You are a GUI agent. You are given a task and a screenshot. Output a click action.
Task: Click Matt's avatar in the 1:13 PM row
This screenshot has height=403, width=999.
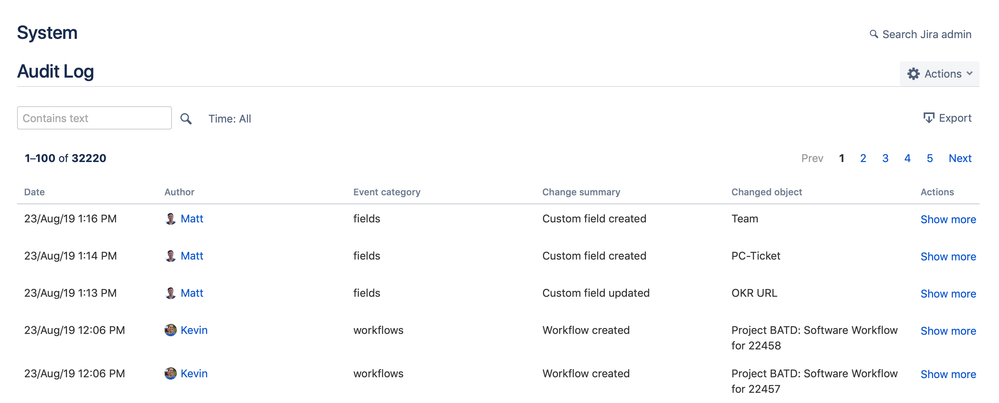(171, 293)
